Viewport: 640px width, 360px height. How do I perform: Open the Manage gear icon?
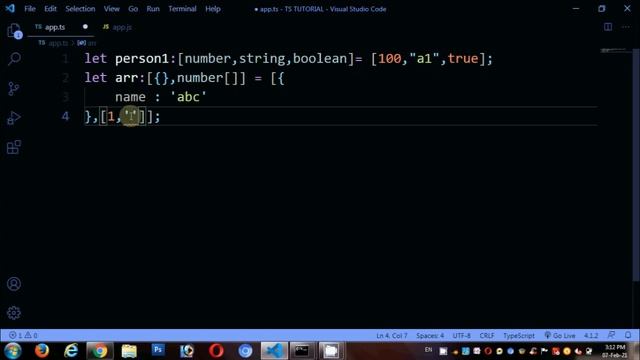point(14,313)
